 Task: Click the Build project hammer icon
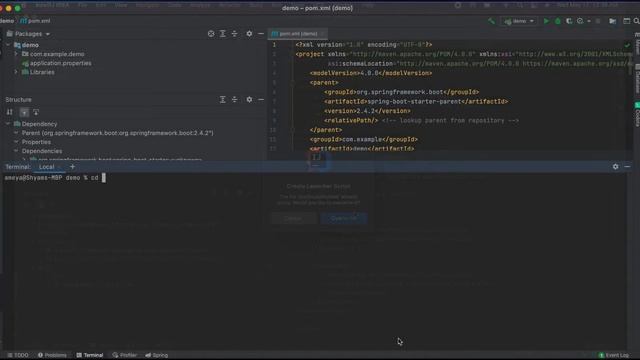[491, 21]
